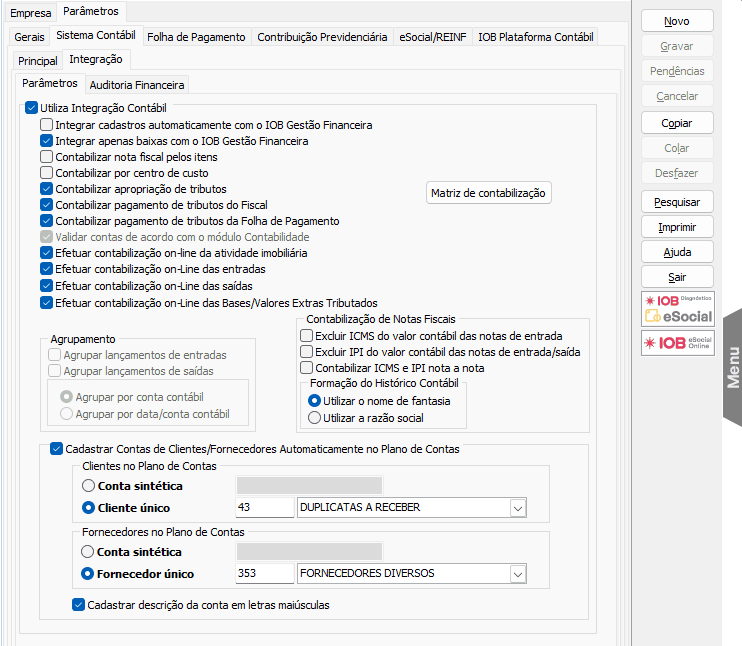Switch to the Folha de Pagamento tab
This screenshot has width=742, height=646.
point(196,37)
